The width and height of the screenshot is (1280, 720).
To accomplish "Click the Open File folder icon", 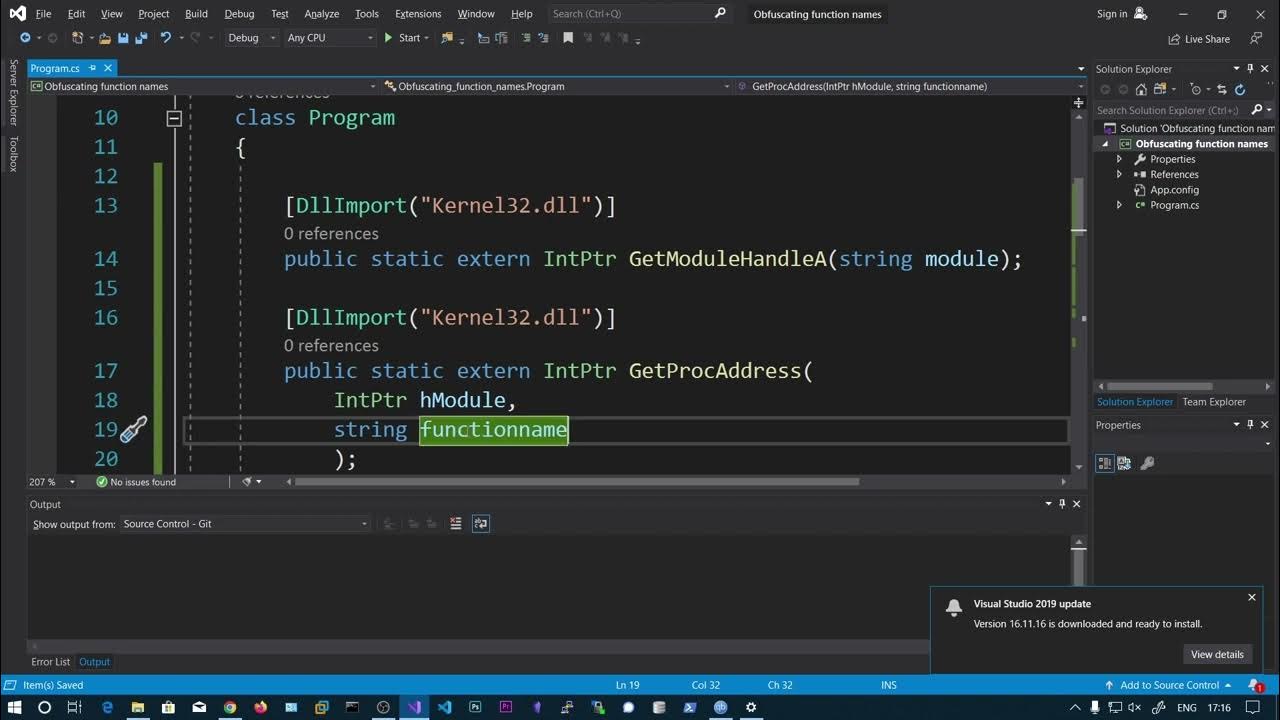I will 104,38.
